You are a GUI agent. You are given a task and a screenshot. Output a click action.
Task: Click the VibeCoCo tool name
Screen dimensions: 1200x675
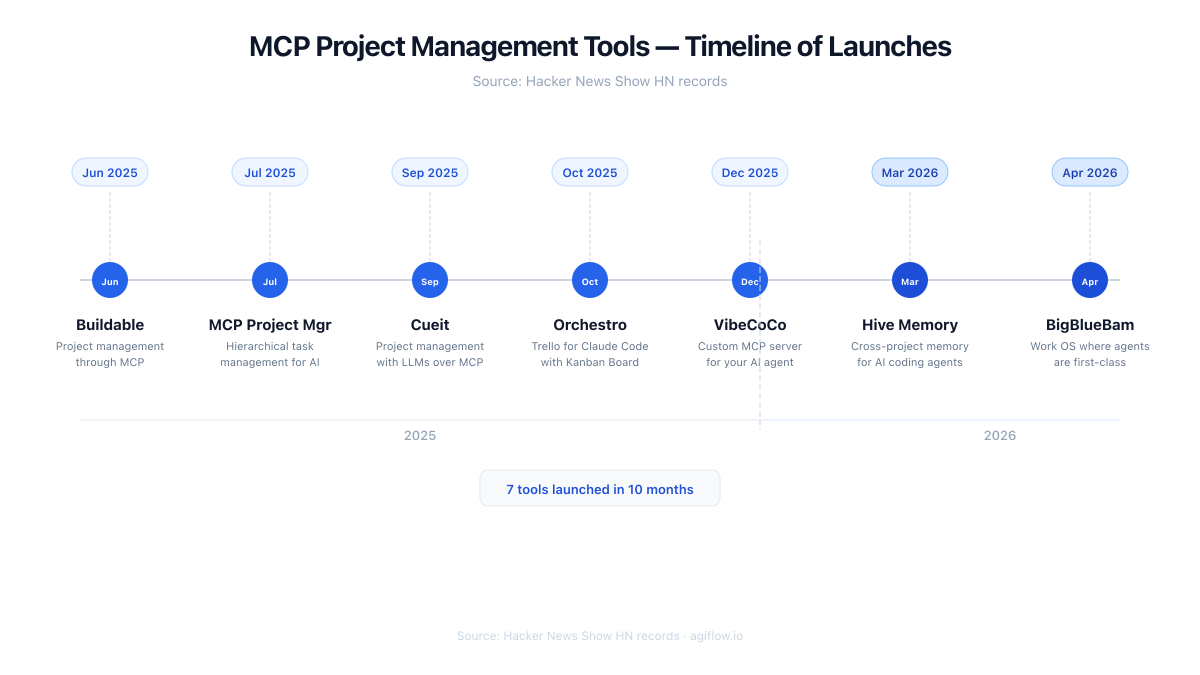coord(750,325)
